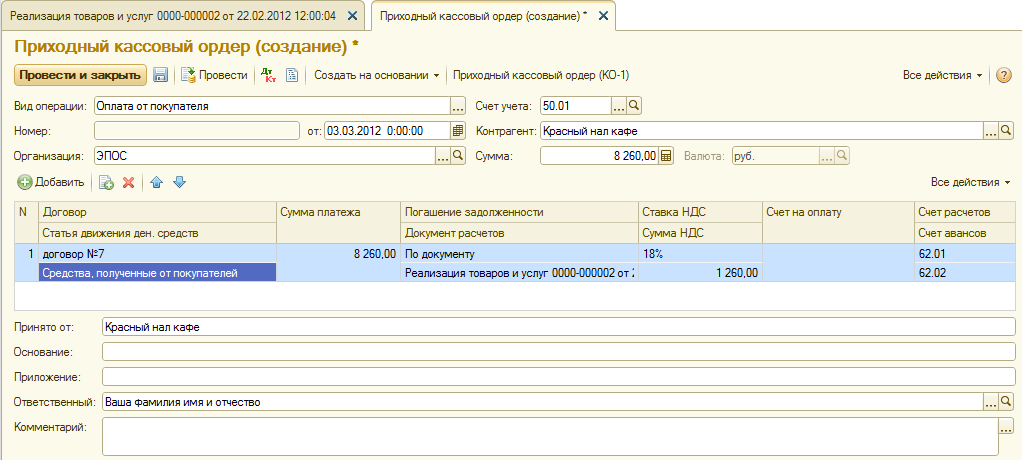
Task: Close the Приходный кассовый ордер tab
Action: click(600, 16)
